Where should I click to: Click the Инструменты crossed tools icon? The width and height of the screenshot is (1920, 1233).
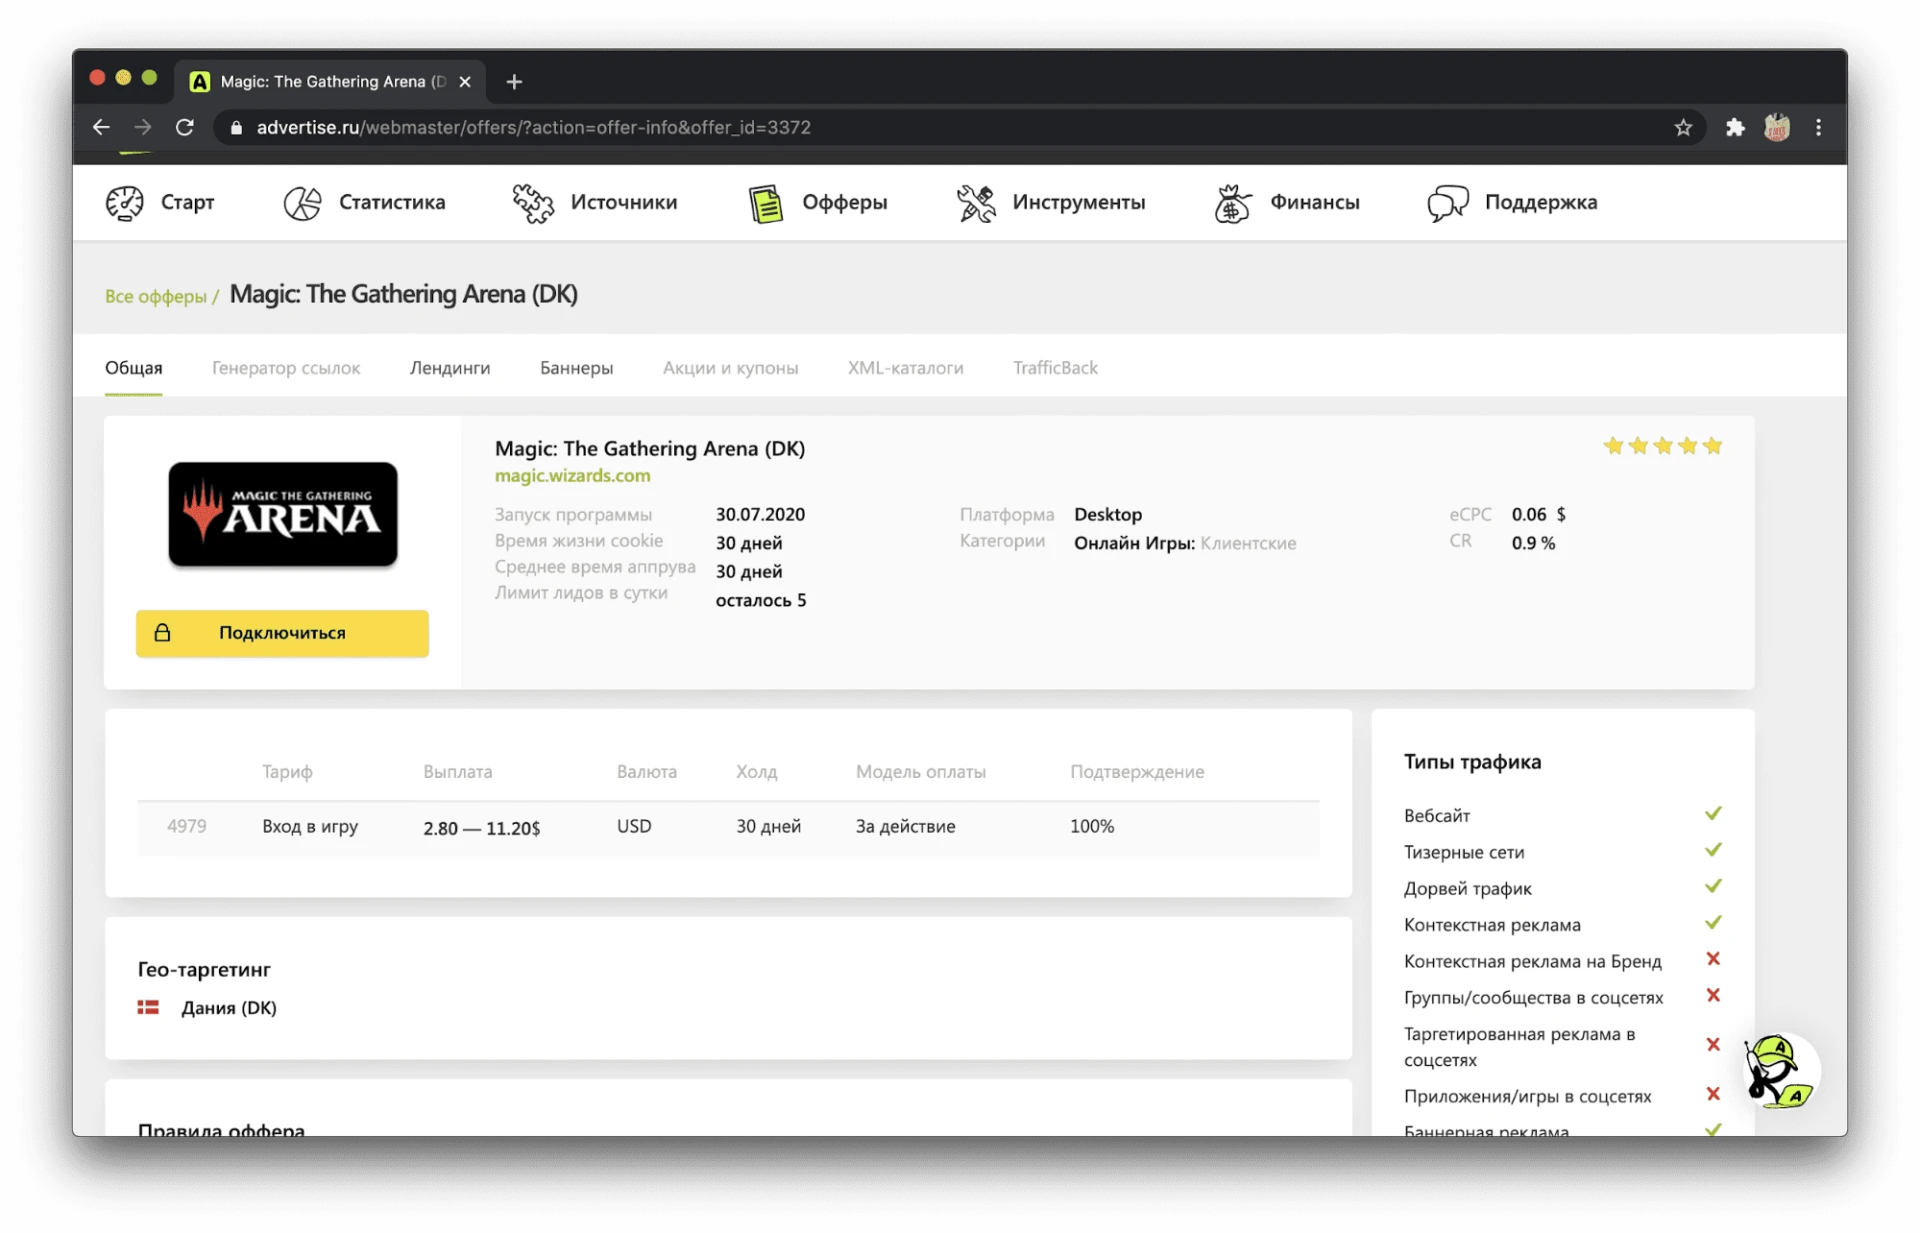[x=976, y=203]
